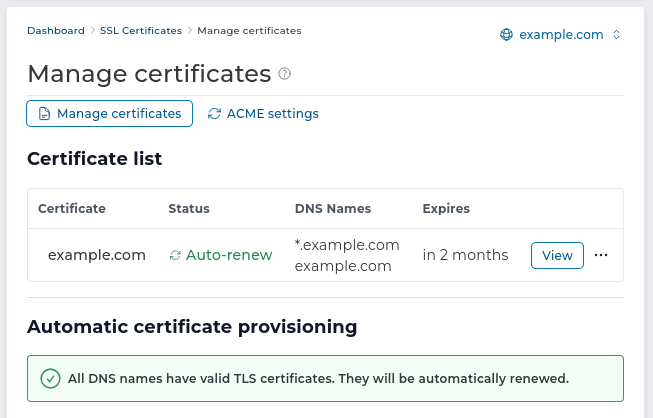
Task: Expand the example.com domain selector arrows
Action: (616, 35)
